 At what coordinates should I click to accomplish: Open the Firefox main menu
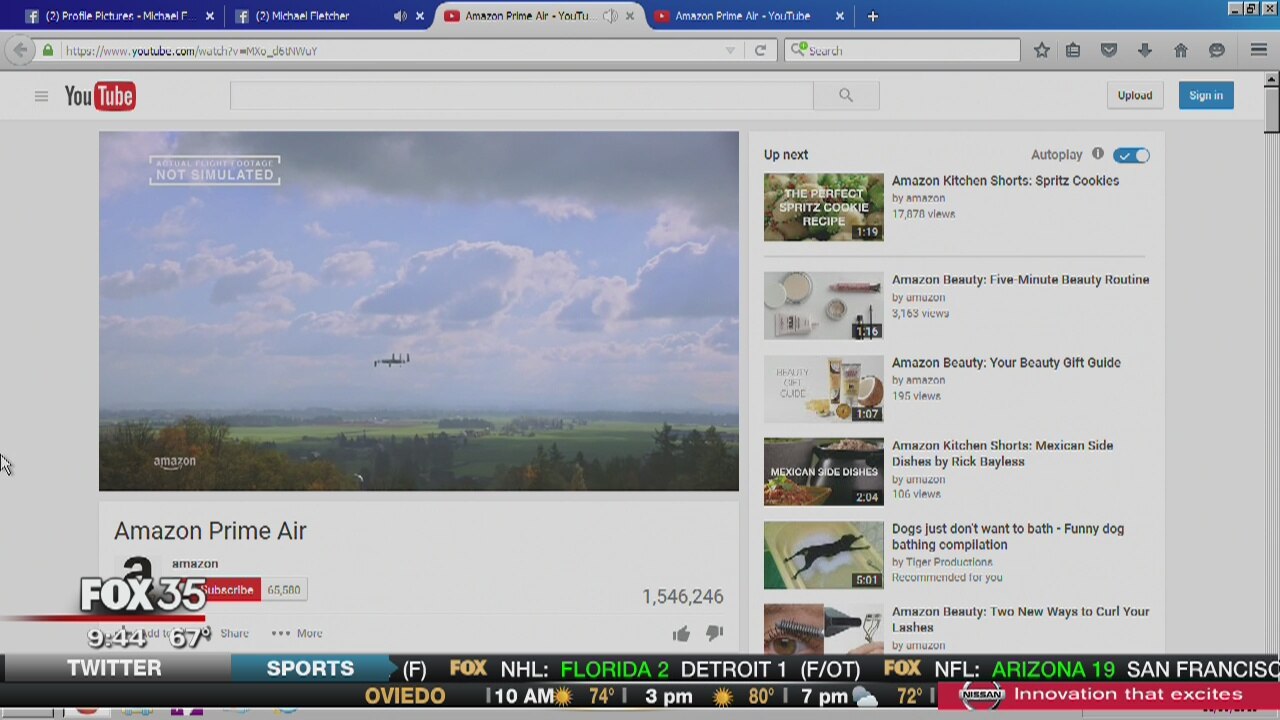(1259, 50)
